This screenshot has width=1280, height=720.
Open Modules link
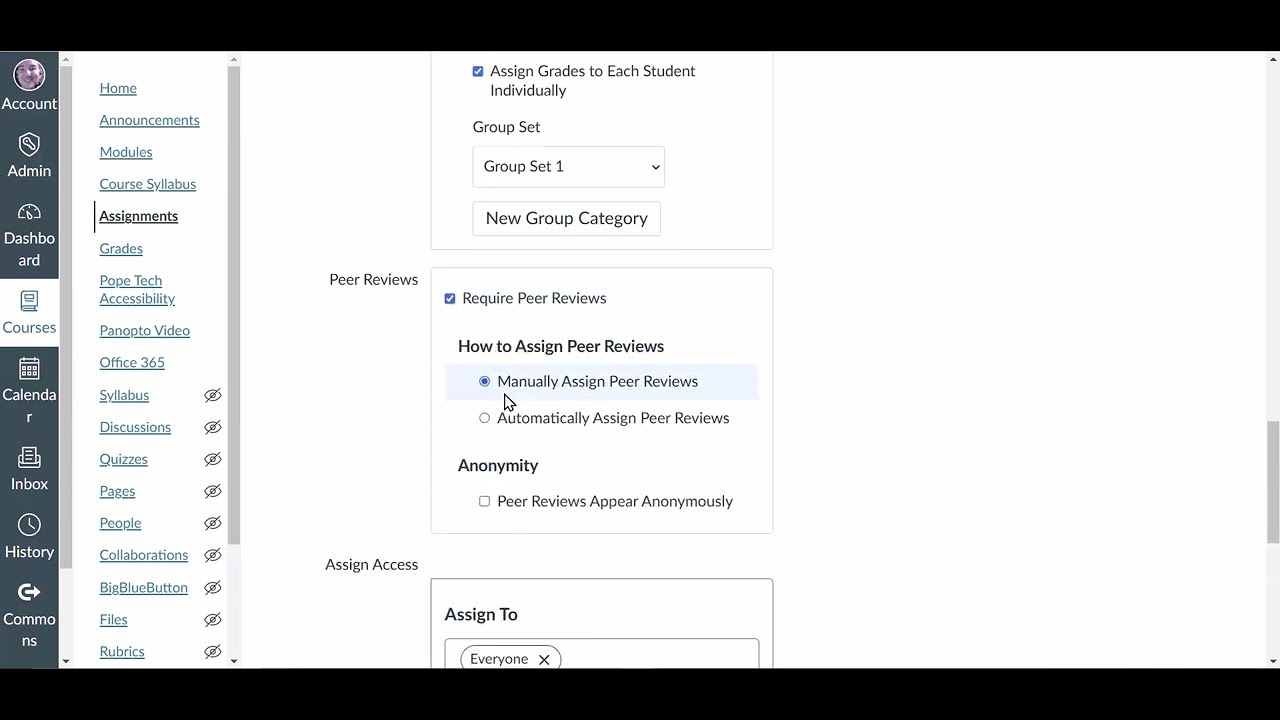pos(126,152)
